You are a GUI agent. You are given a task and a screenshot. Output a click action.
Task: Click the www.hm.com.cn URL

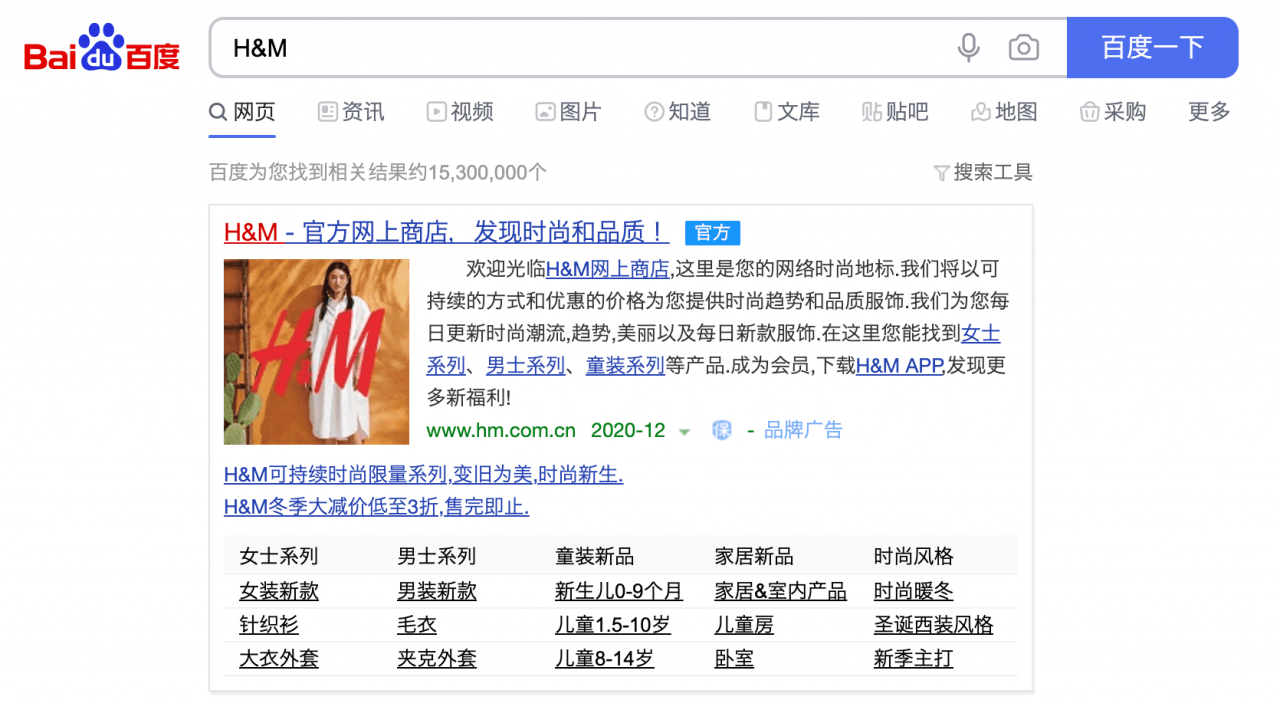(501, 430)
